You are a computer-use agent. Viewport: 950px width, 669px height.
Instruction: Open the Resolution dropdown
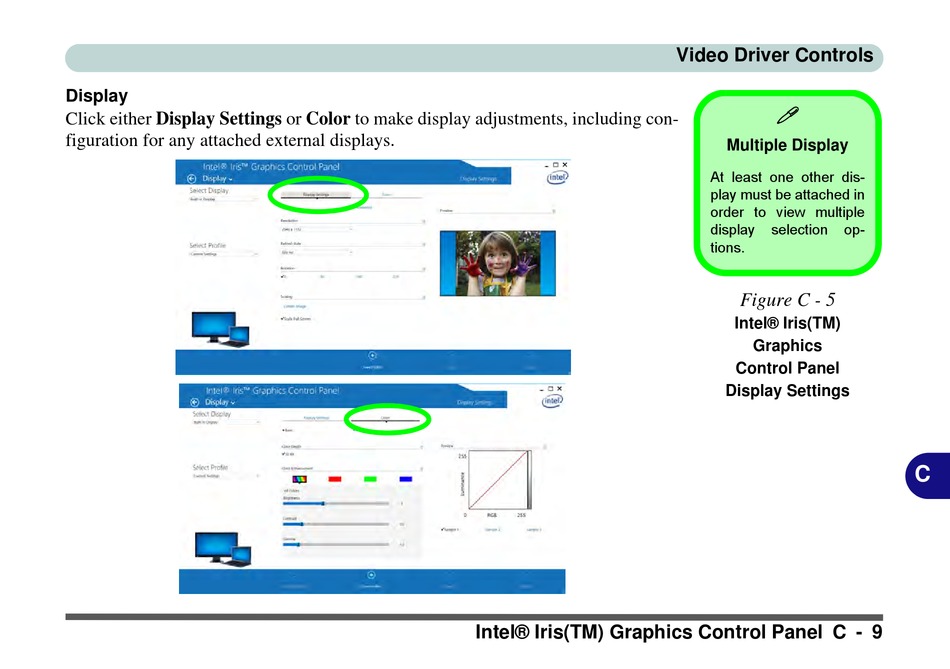pos(316,230)
